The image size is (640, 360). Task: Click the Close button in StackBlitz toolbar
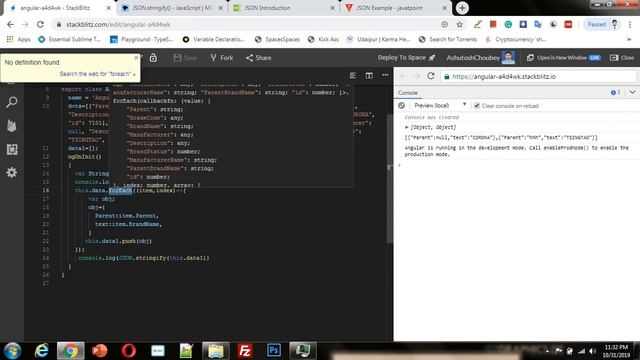(x=622, y=58)
